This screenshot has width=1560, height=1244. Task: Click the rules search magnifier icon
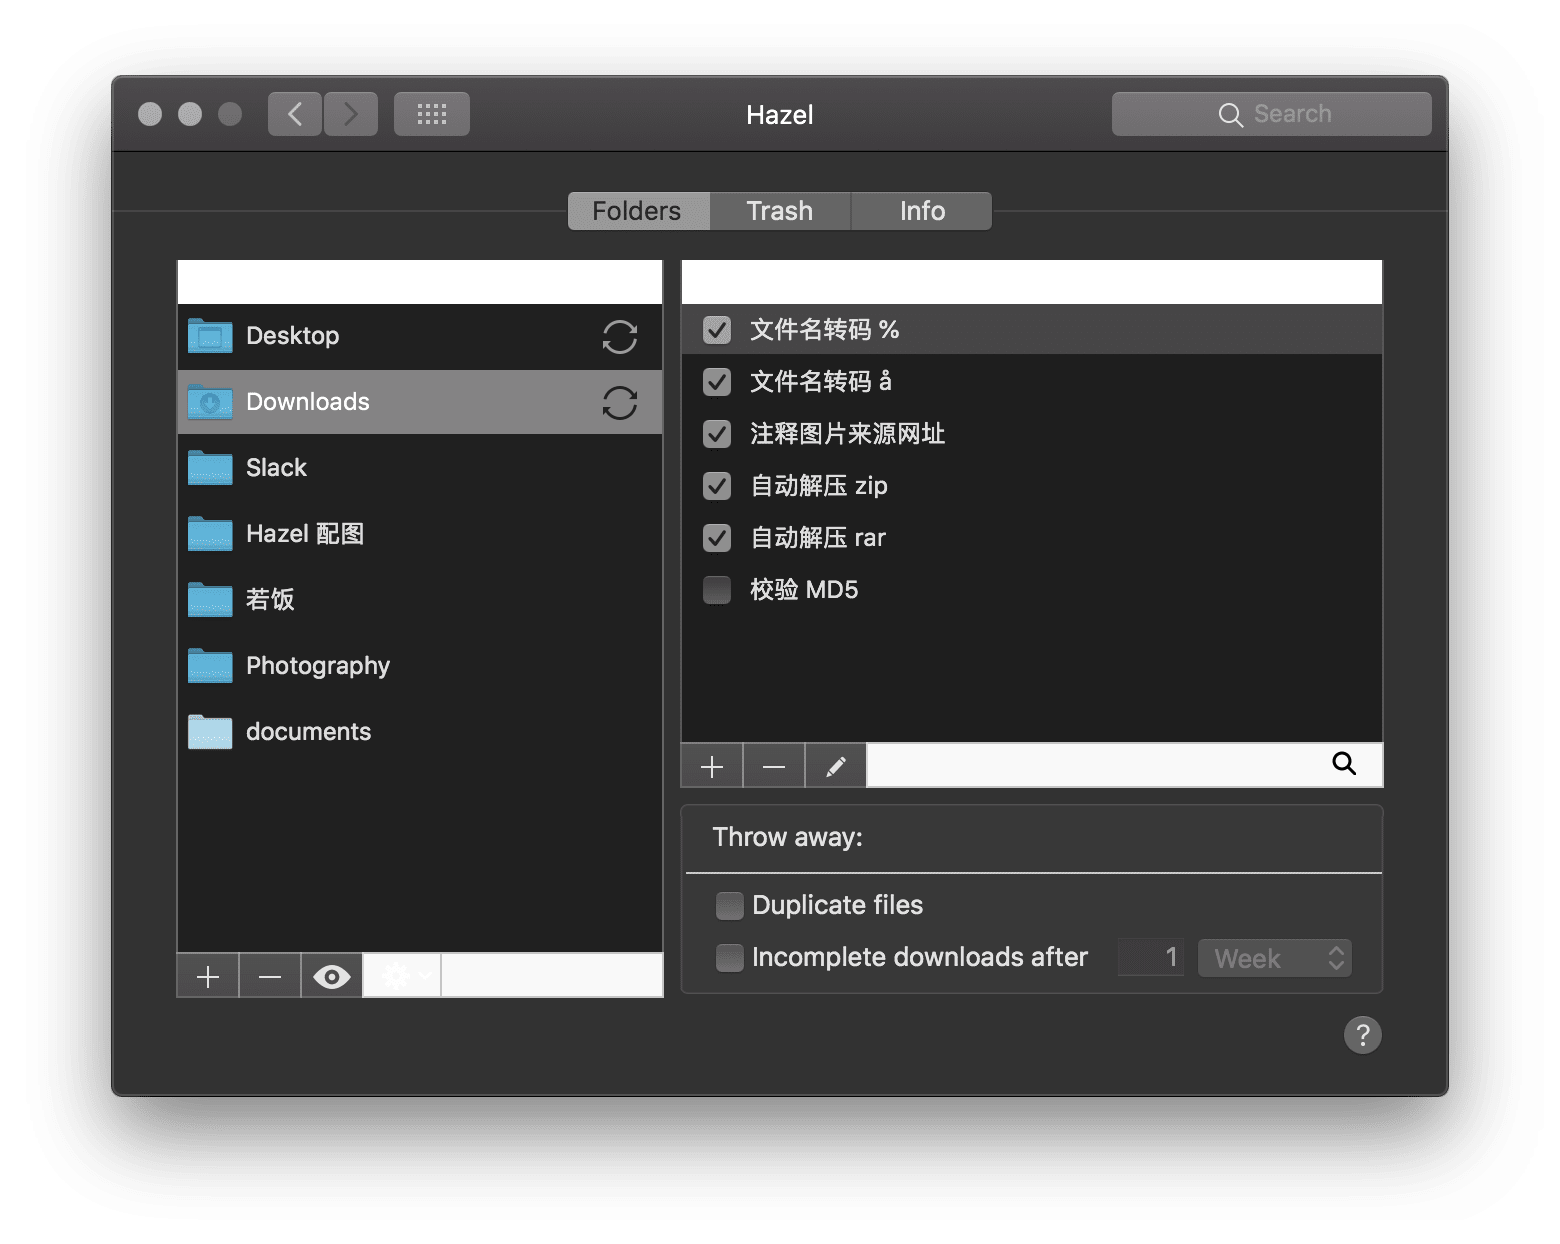(x=1344, y=765)
